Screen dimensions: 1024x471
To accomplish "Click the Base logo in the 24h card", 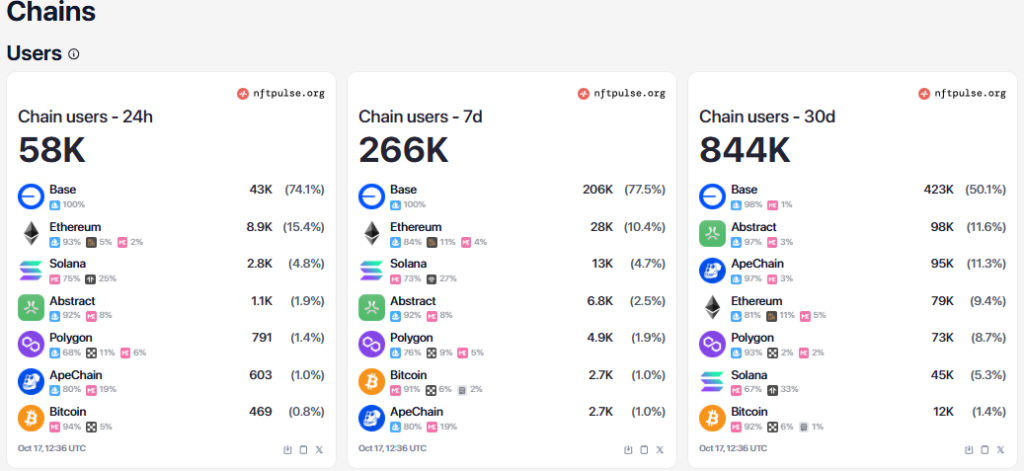I will click(31, 196).
